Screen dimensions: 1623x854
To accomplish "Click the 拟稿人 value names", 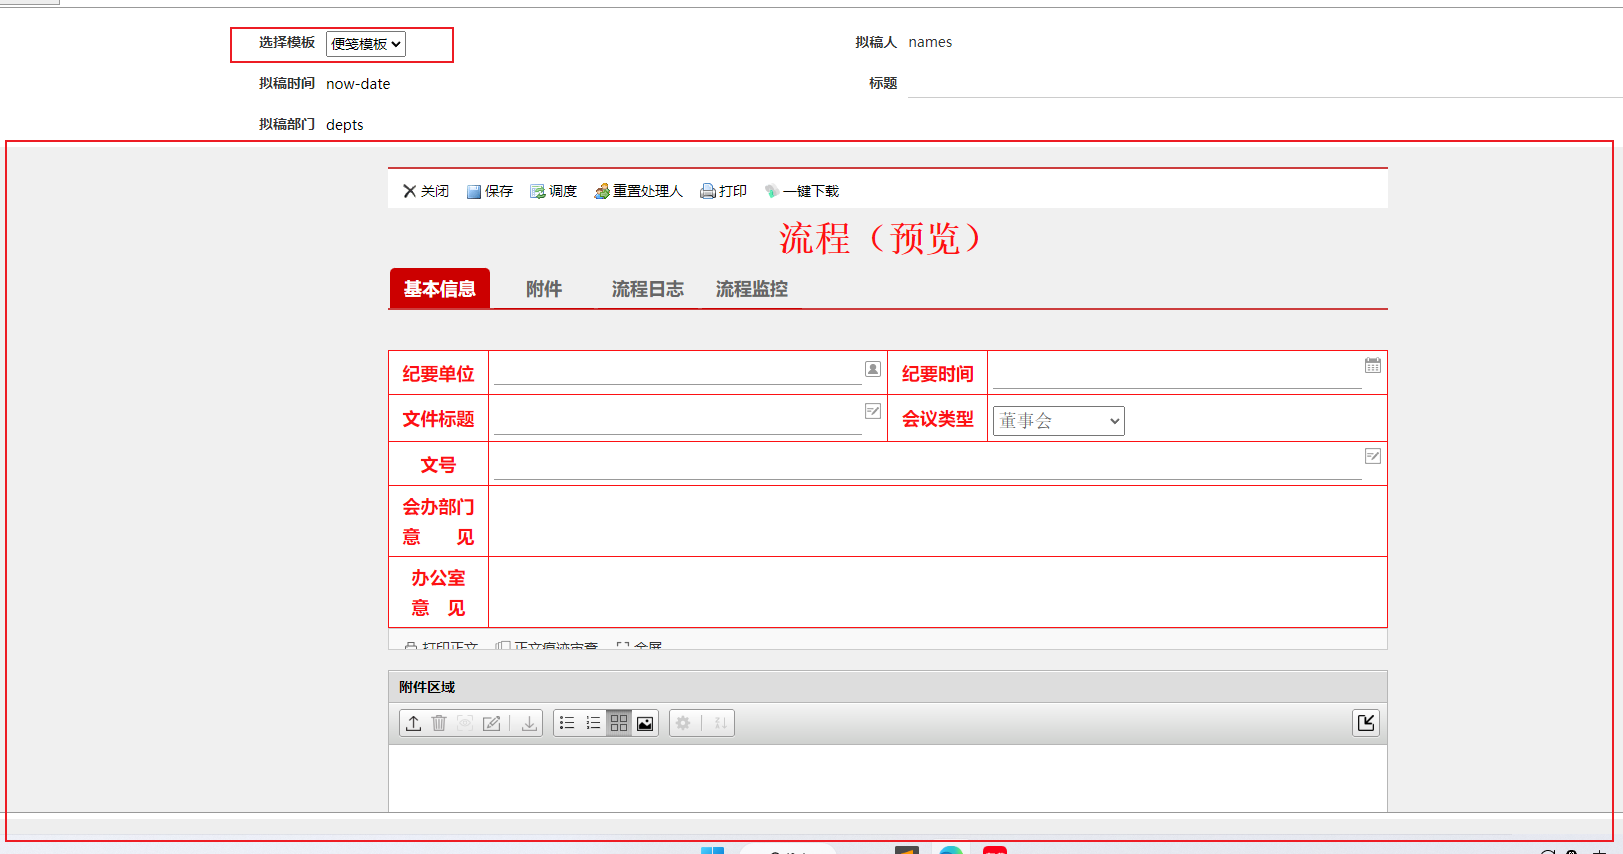I will (x=930, y=42).
